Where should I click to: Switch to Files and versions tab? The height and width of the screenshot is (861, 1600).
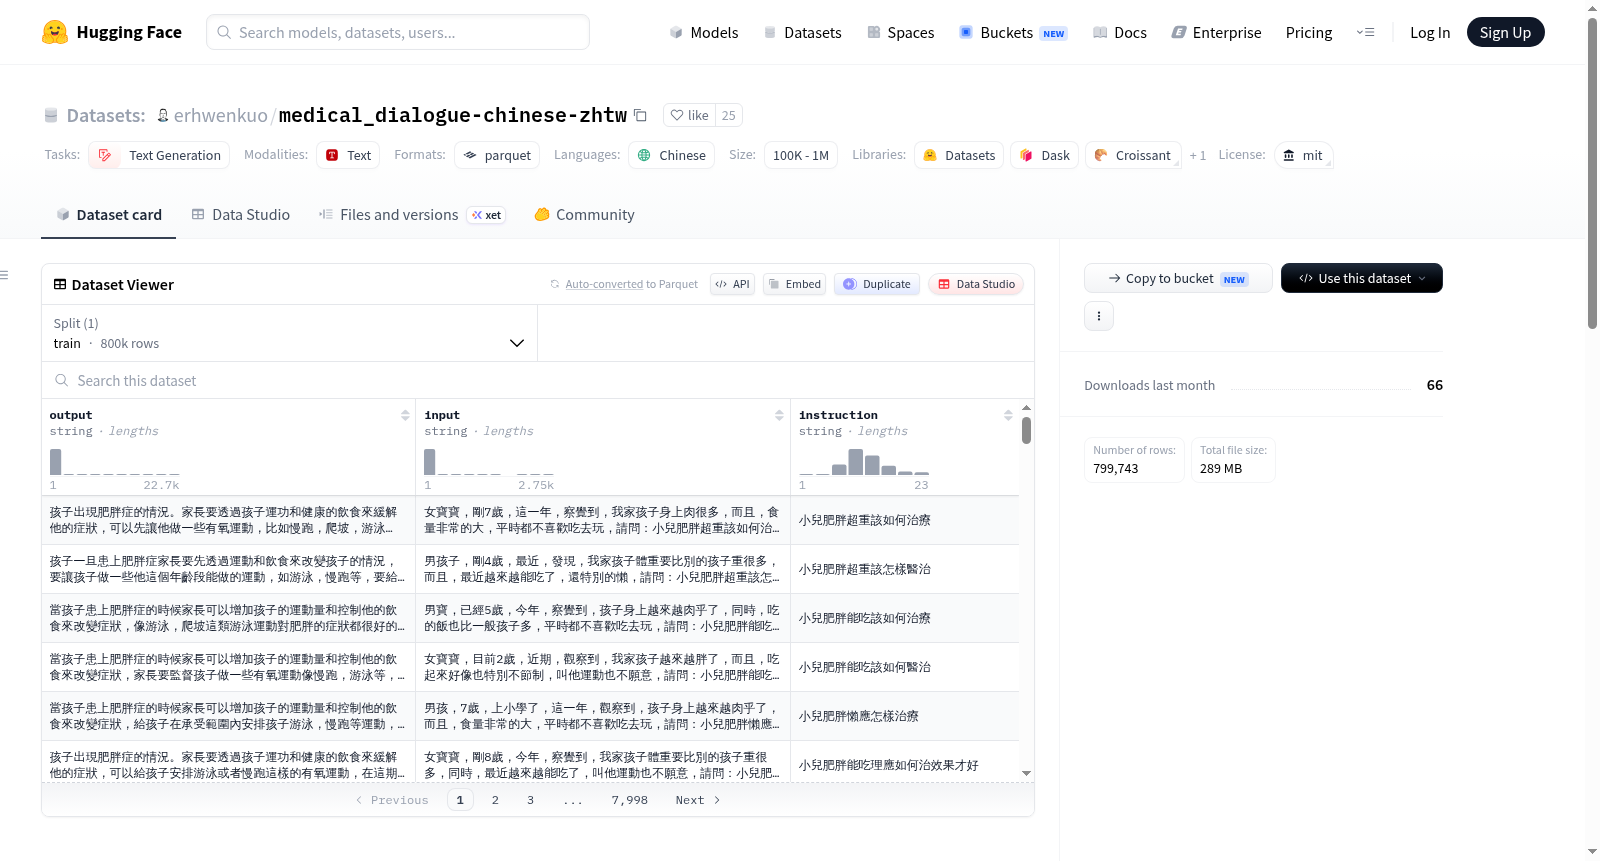(411, 214)
